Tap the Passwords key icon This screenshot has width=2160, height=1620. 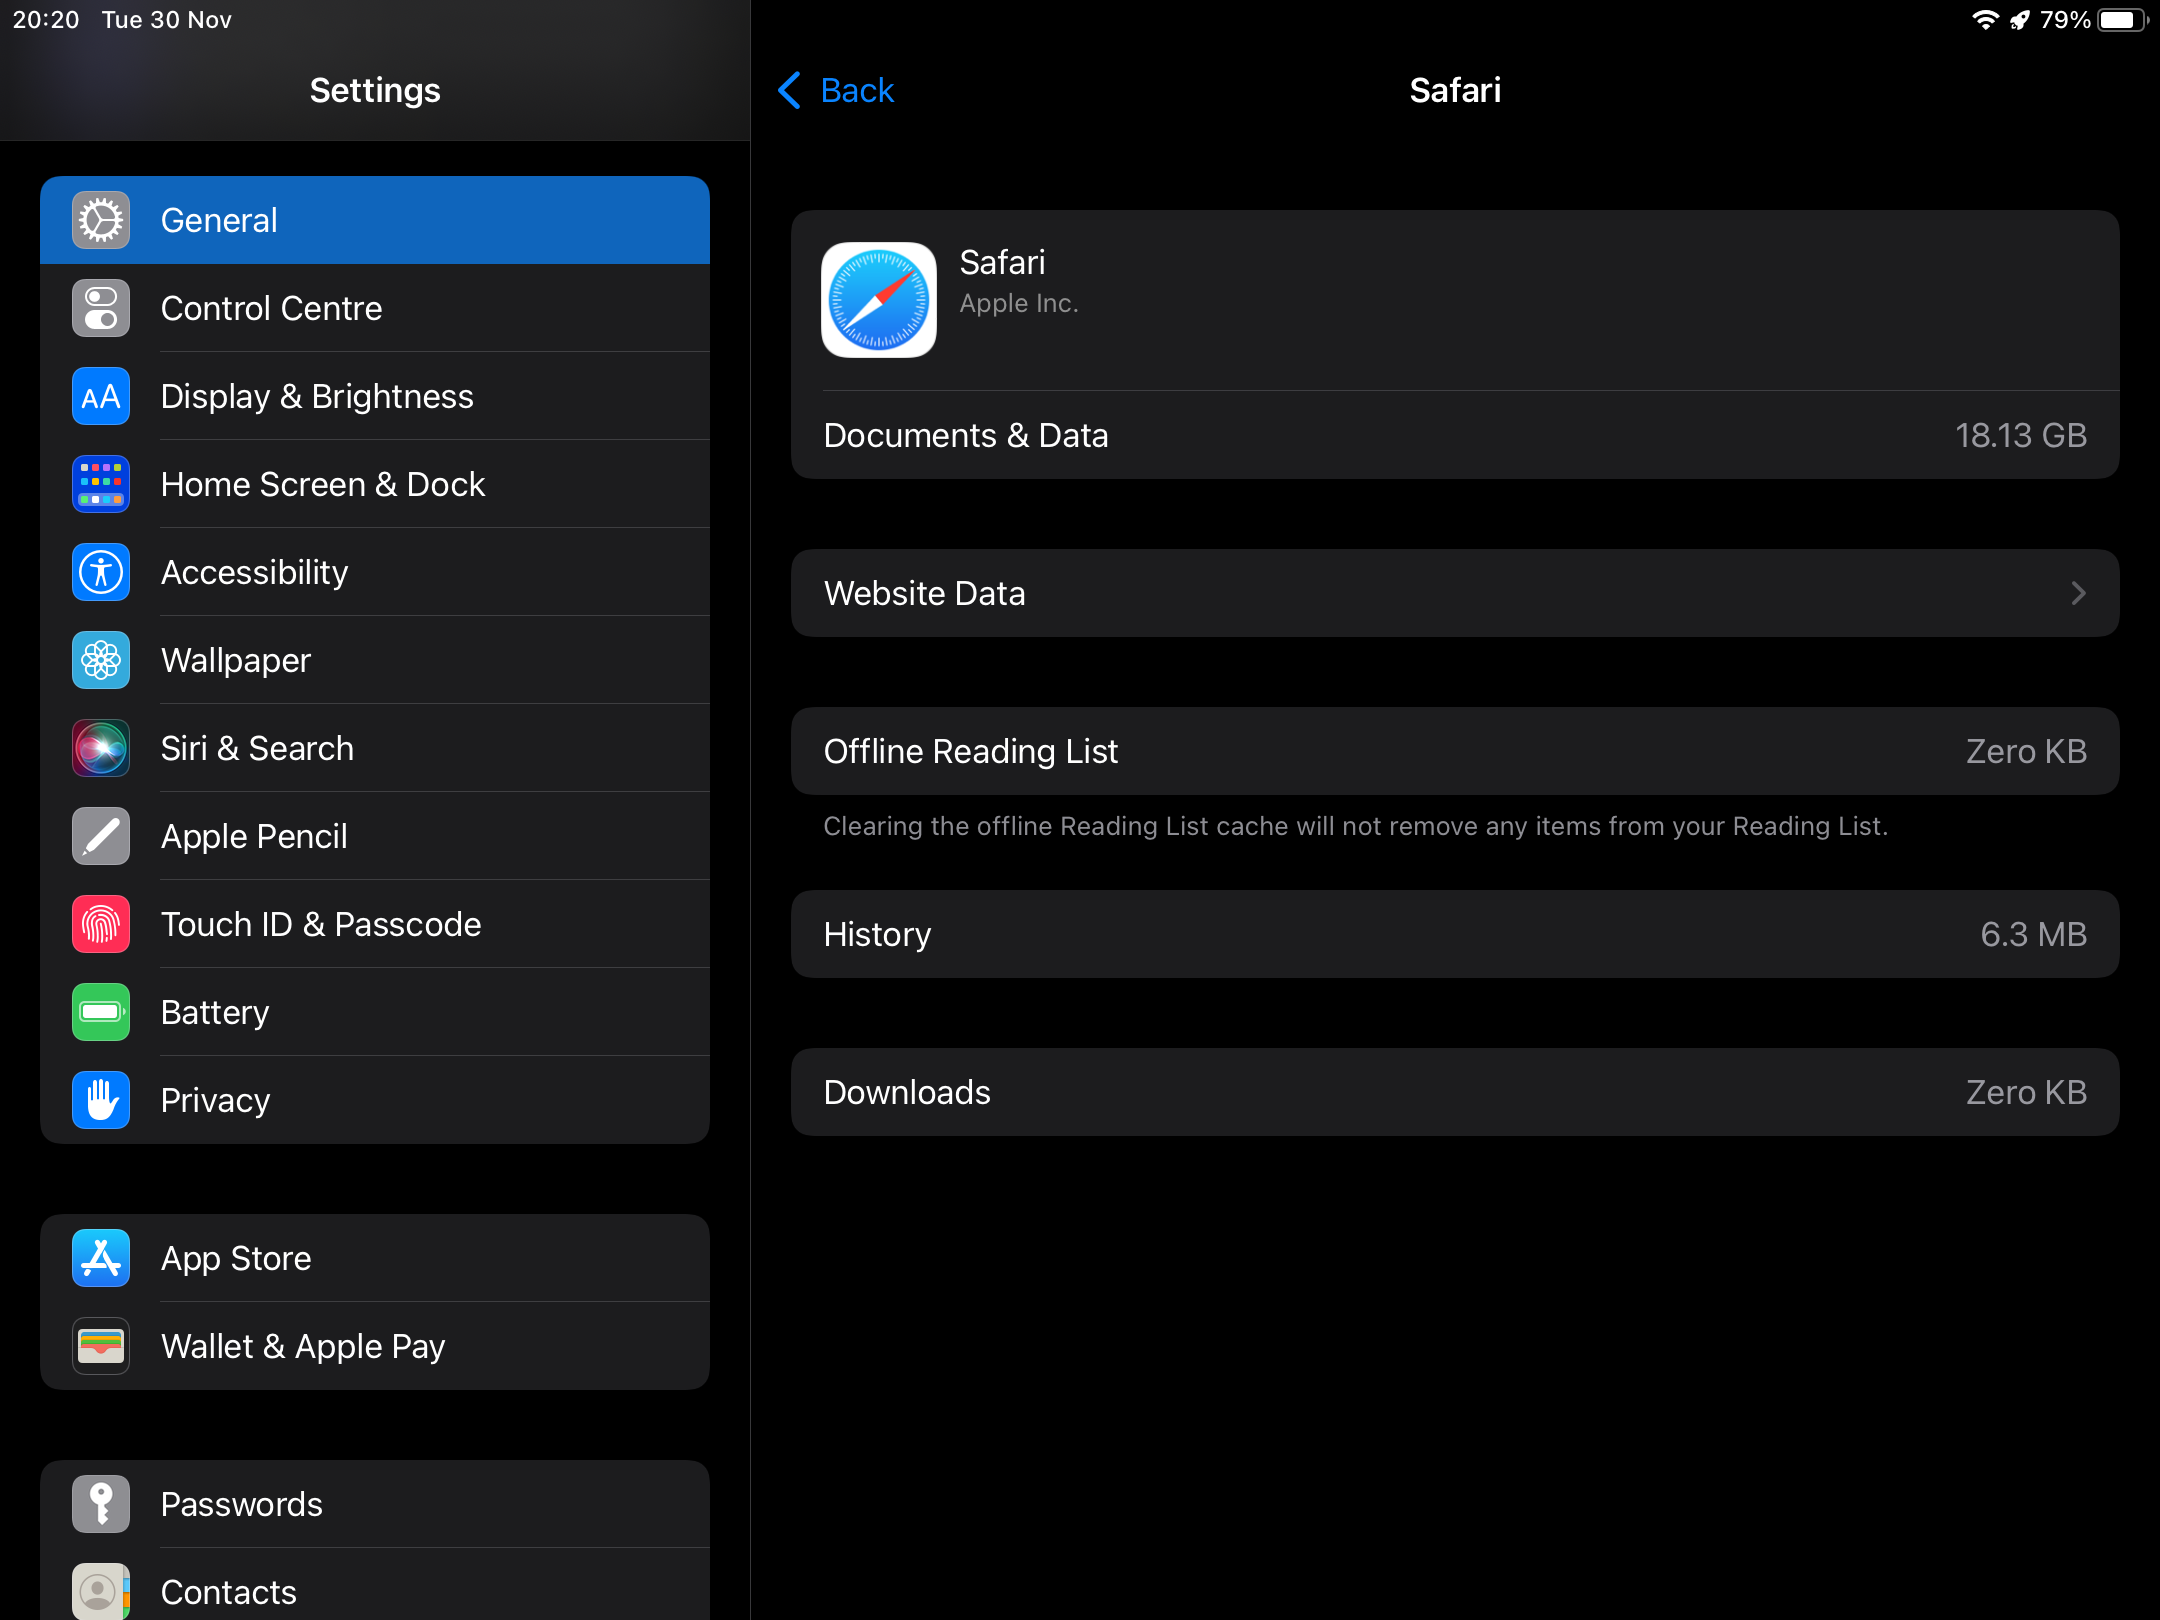click(101, 1504)
